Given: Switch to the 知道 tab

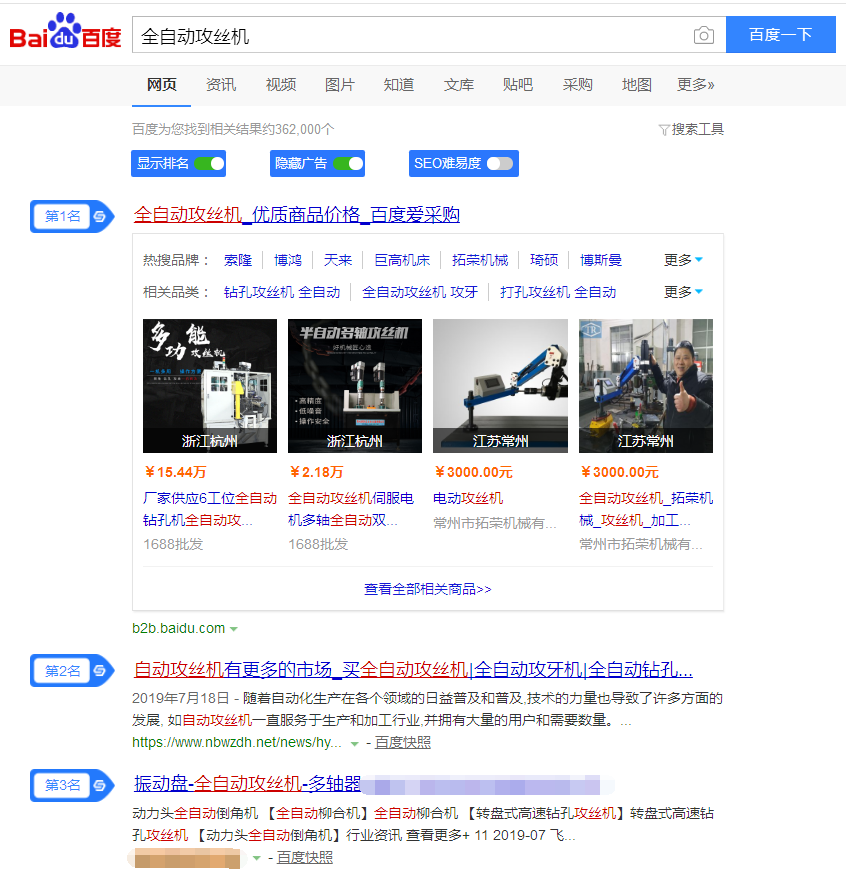Looking at the screenshot, I should click(399, 85).
